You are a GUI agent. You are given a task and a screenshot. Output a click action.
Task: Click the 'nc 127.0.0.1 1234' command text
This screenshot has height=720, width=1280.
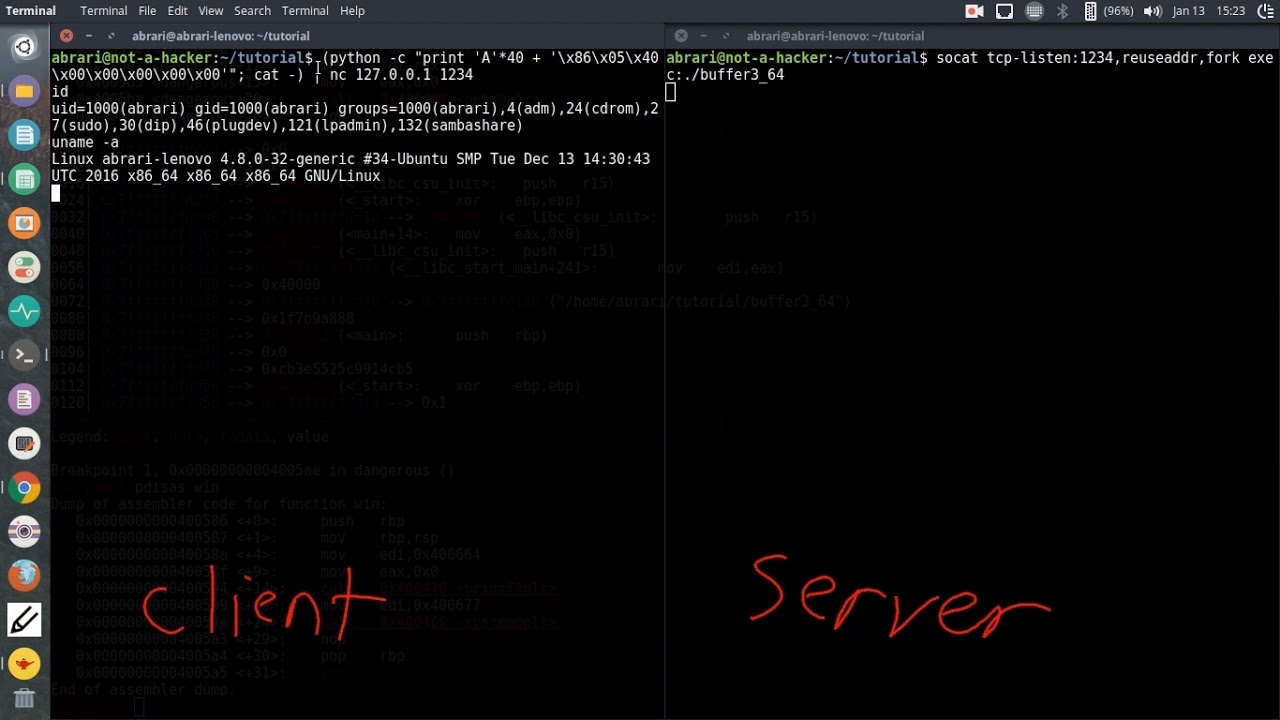click(x=401, y=75)
